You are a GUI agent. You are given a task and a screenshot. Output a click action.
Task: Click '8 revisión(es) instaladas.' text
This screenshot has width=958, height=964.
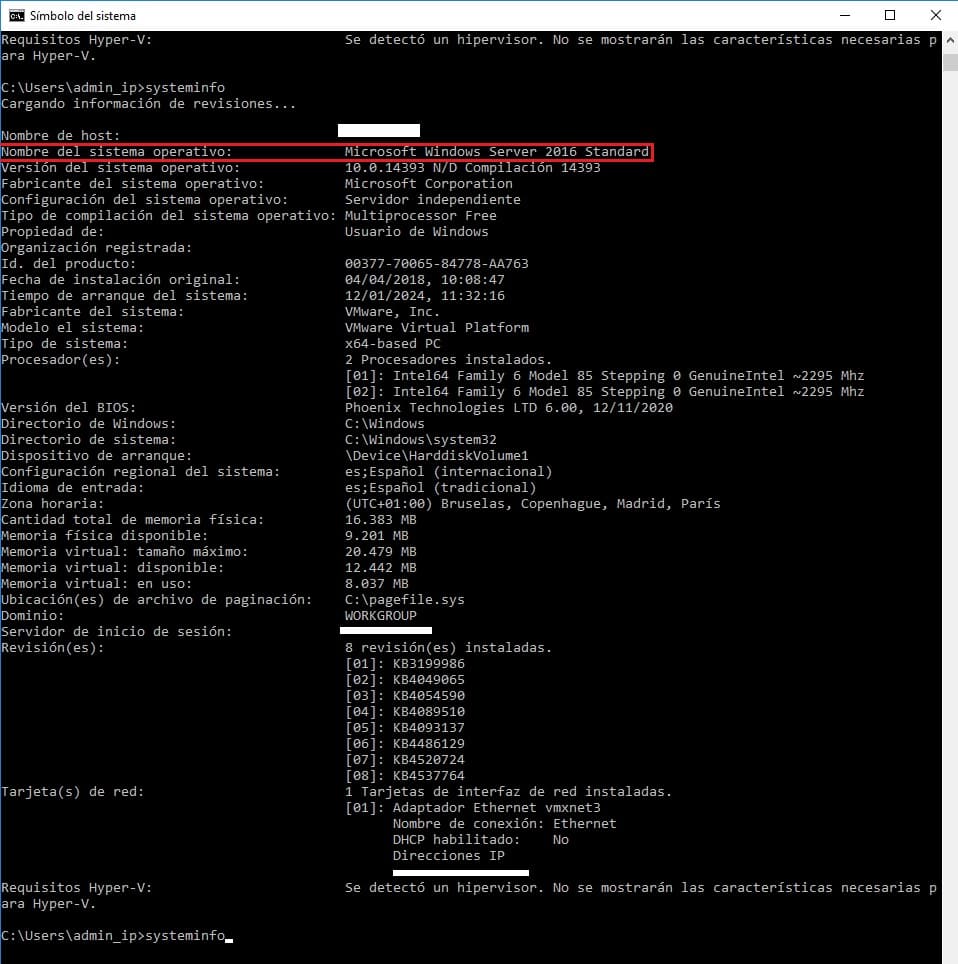(x=448, y=647)
